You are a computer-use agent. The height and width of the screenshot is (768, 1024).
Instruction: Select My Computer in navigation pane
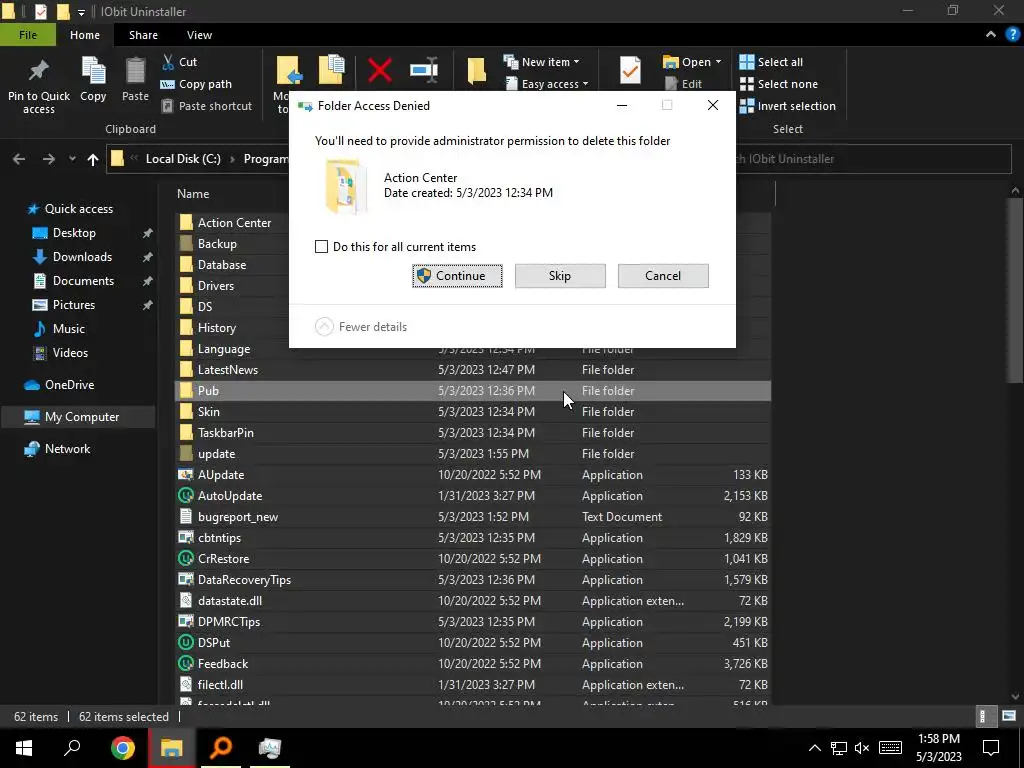[78, 417]
